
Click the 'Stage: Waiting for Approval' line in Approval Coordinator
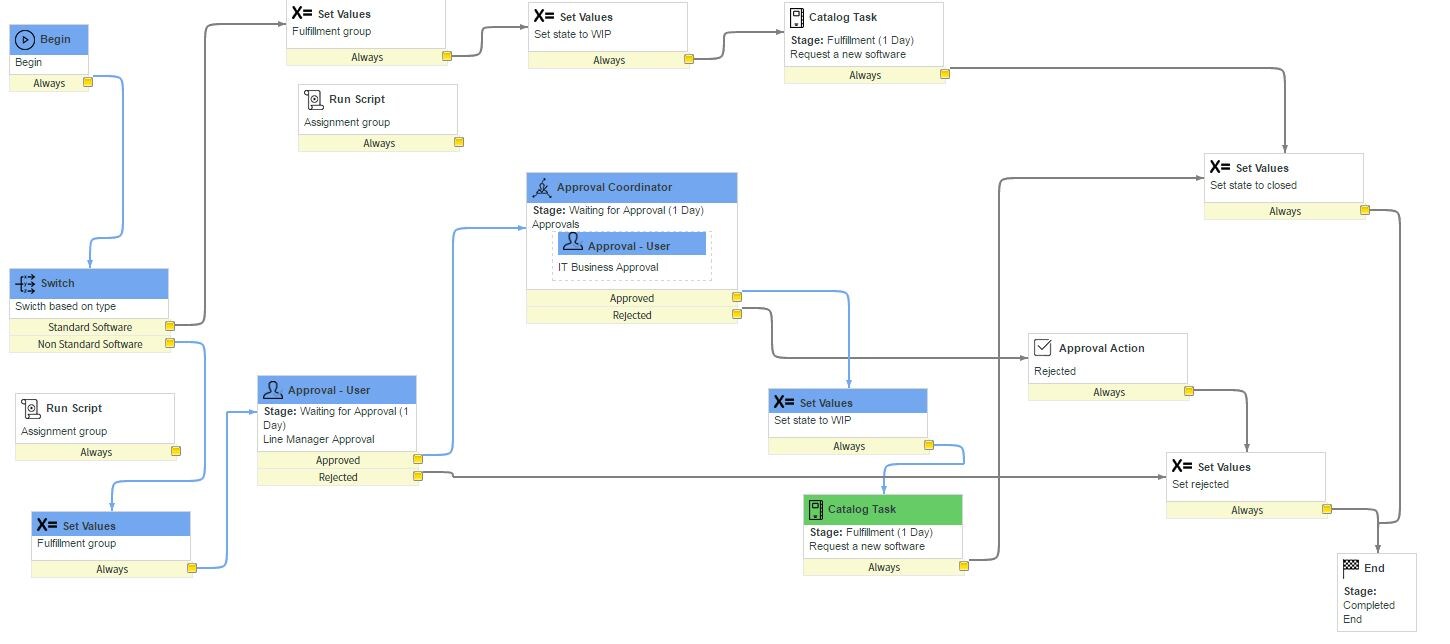[618, 210]
